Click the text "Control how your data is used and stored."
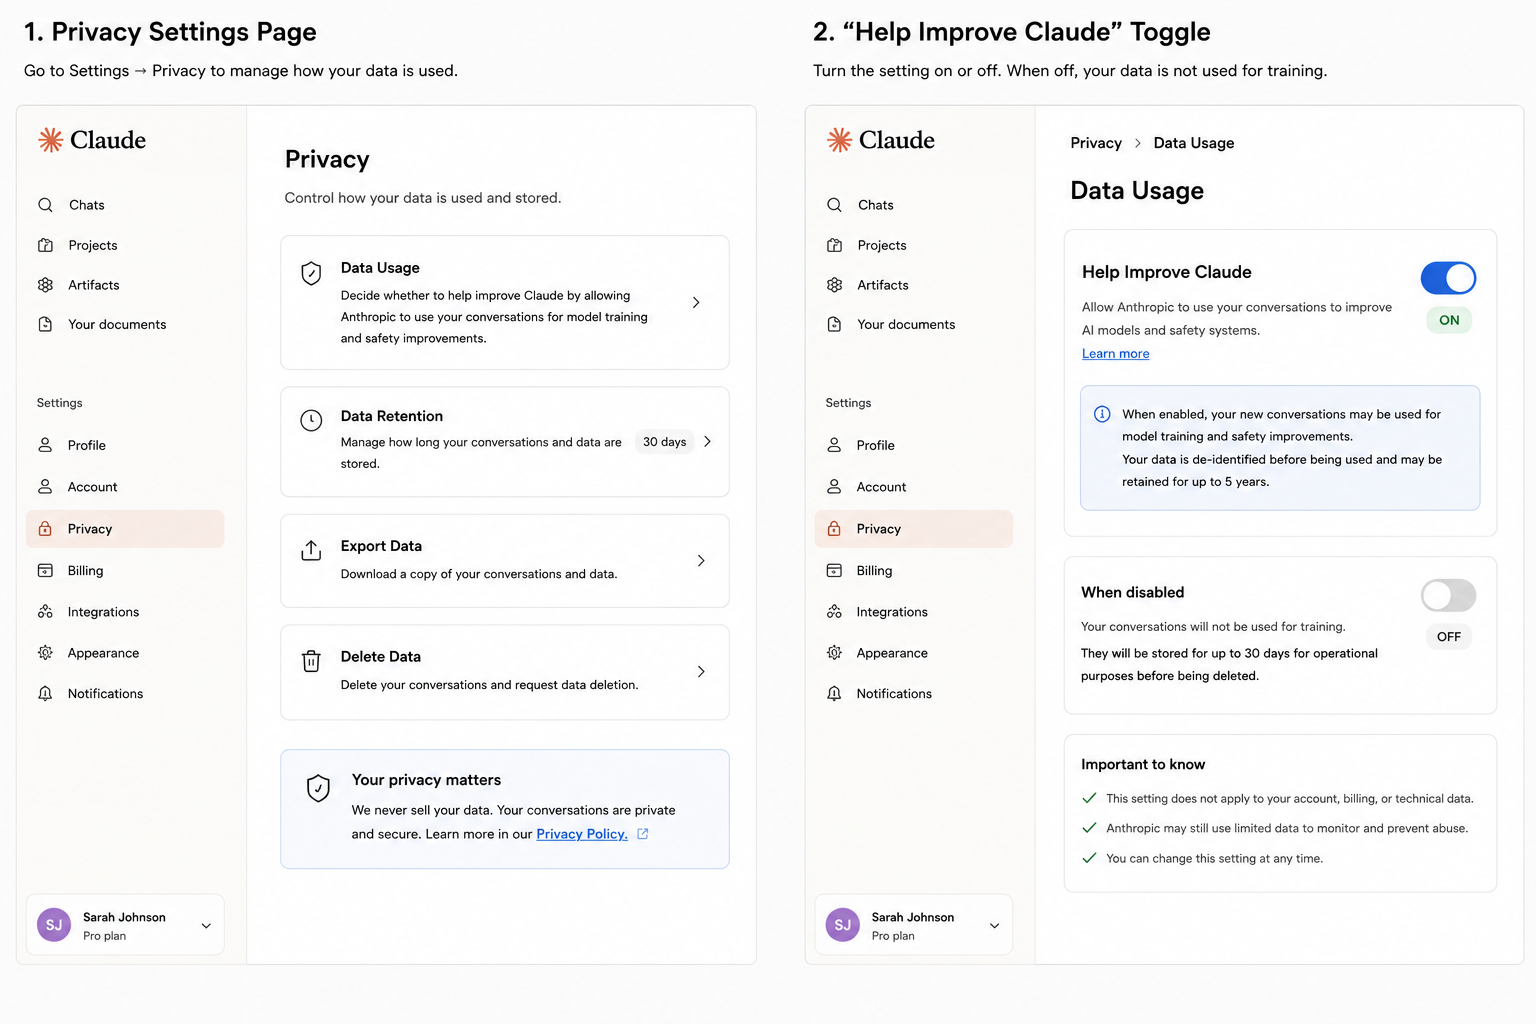 tap(423, 198)
